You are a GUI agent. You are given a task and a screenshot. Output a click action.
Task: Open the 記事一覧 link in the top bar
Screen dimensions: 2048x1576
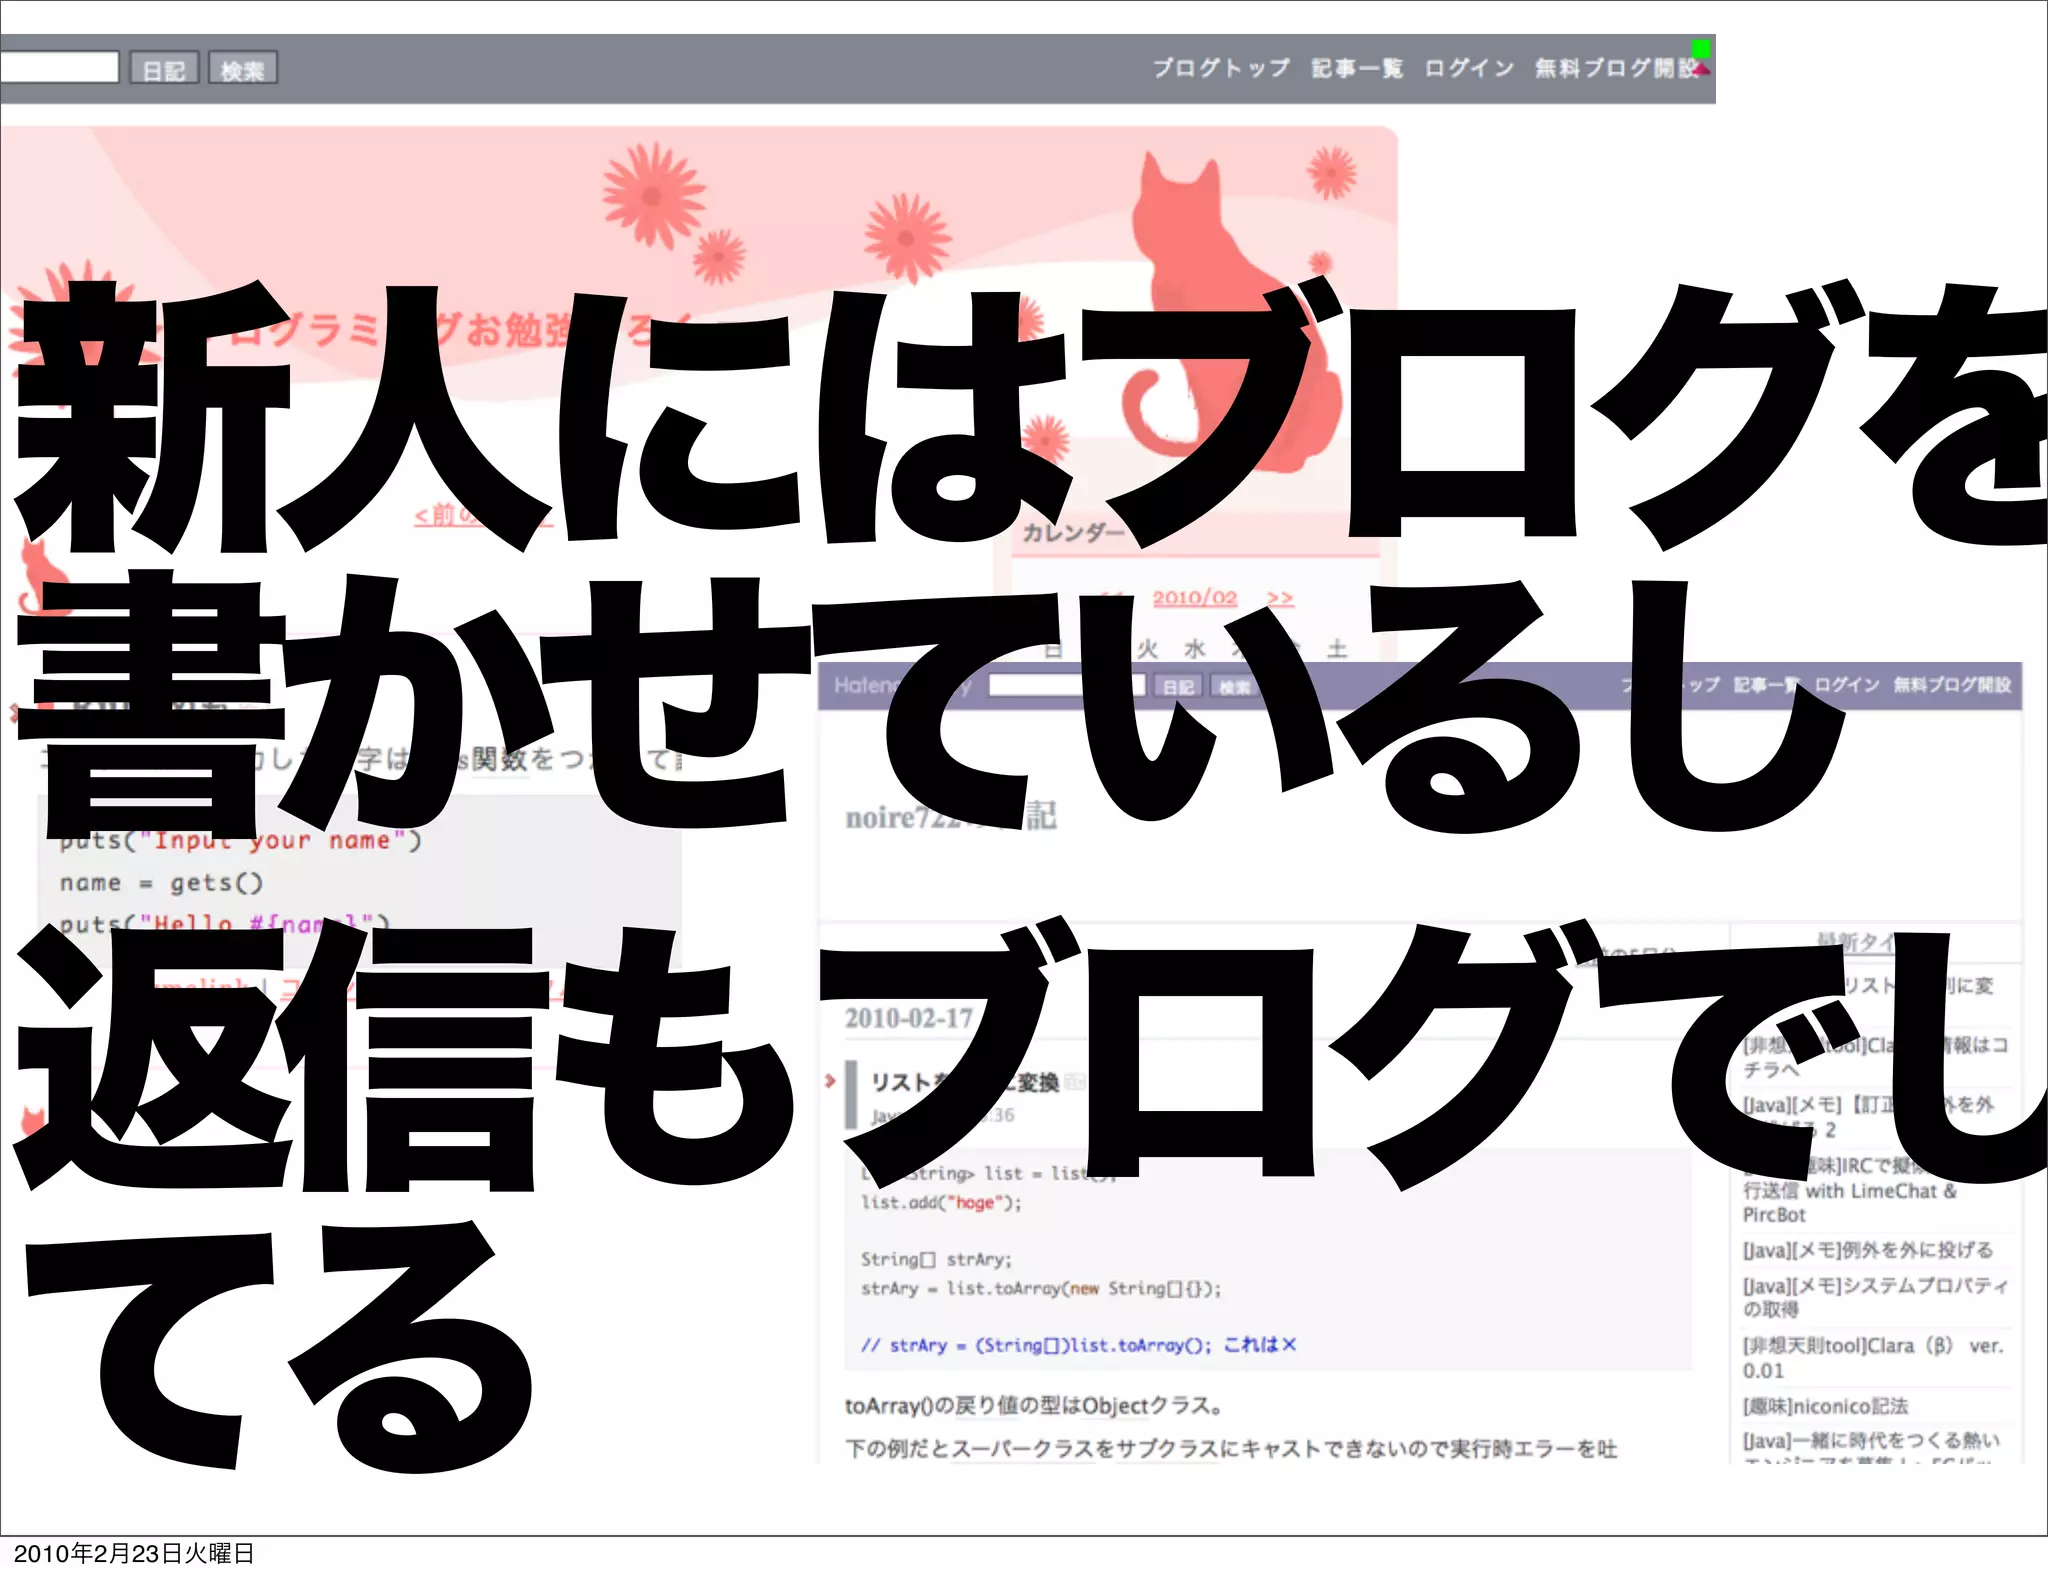coord(1357,68)
